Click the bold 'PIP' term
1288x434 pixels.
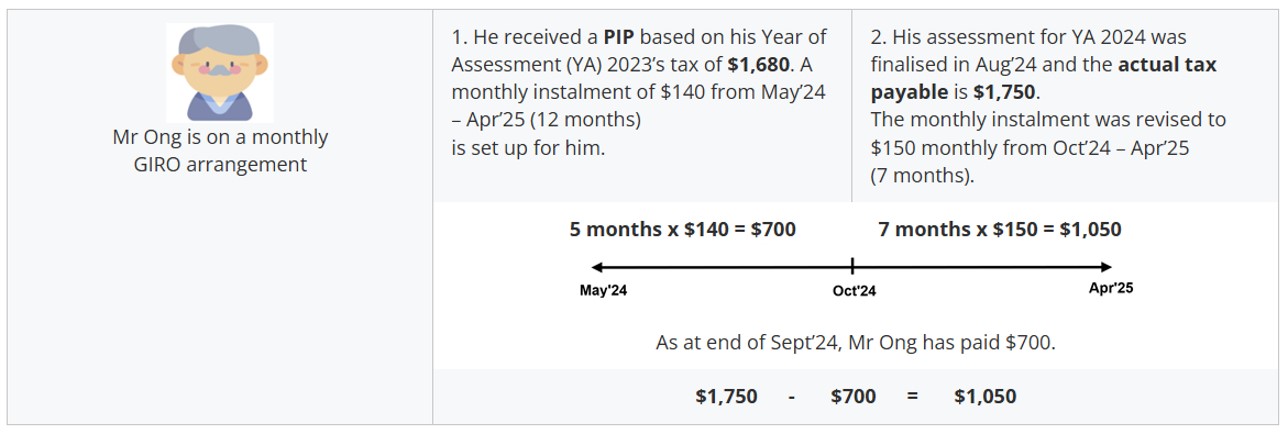click(618, 38)
